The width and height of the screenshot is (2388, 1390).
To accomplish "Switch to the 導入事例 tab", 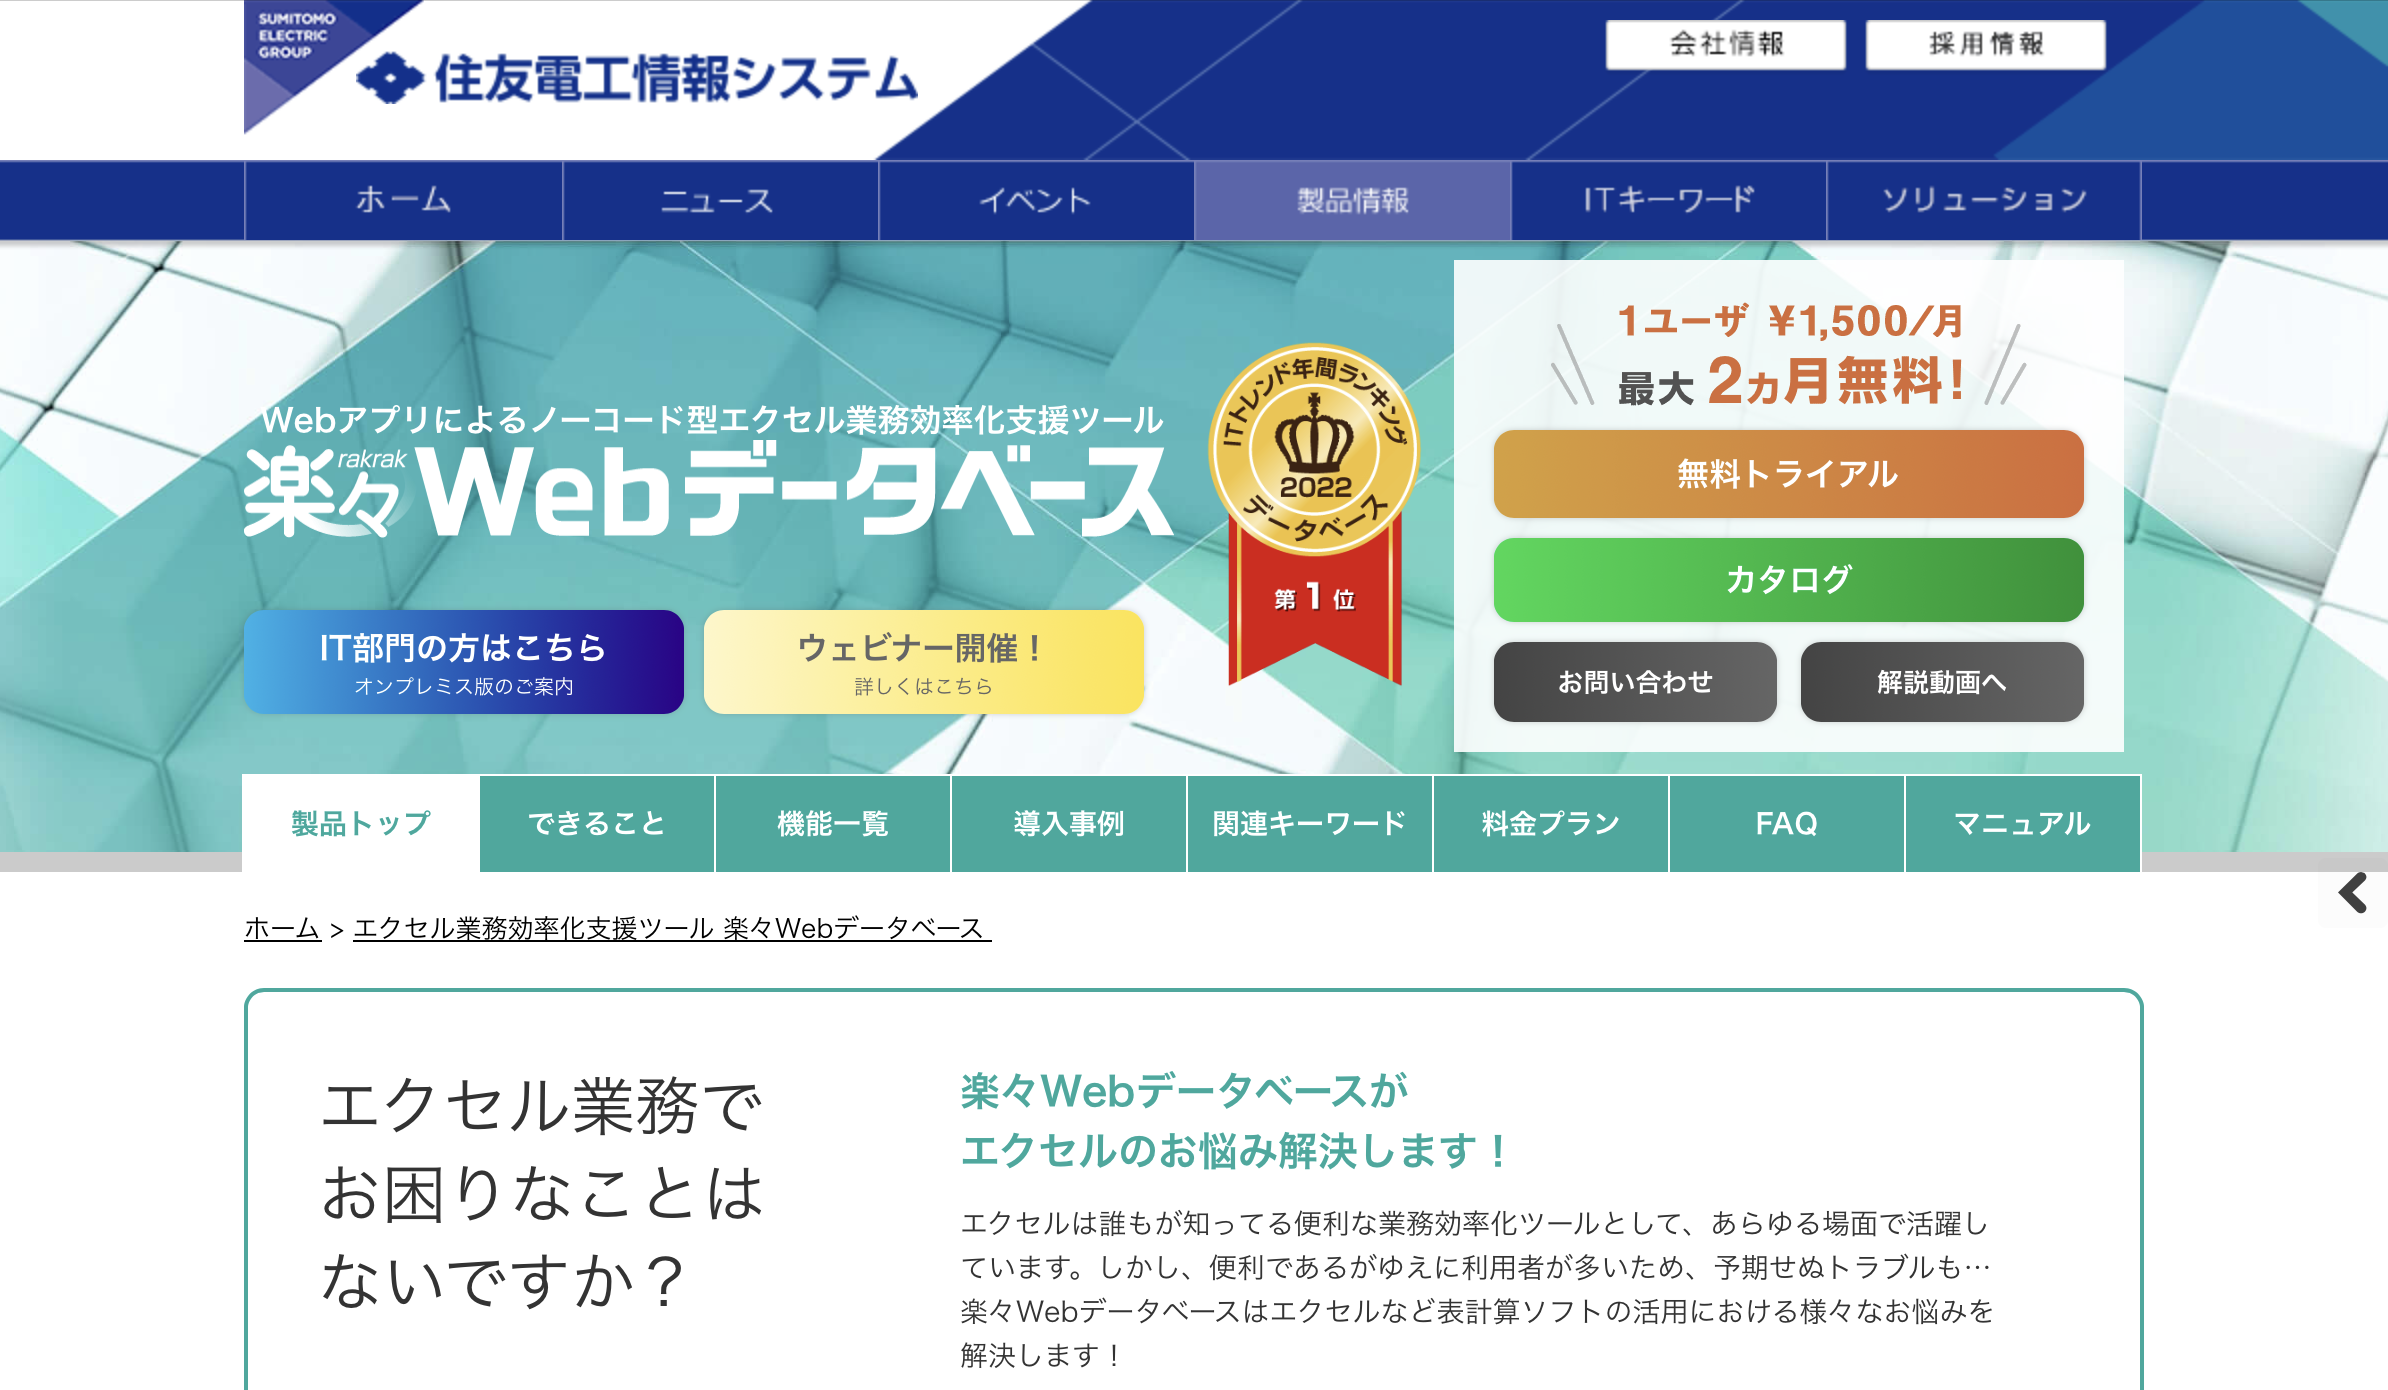I will pos(1069,823).
